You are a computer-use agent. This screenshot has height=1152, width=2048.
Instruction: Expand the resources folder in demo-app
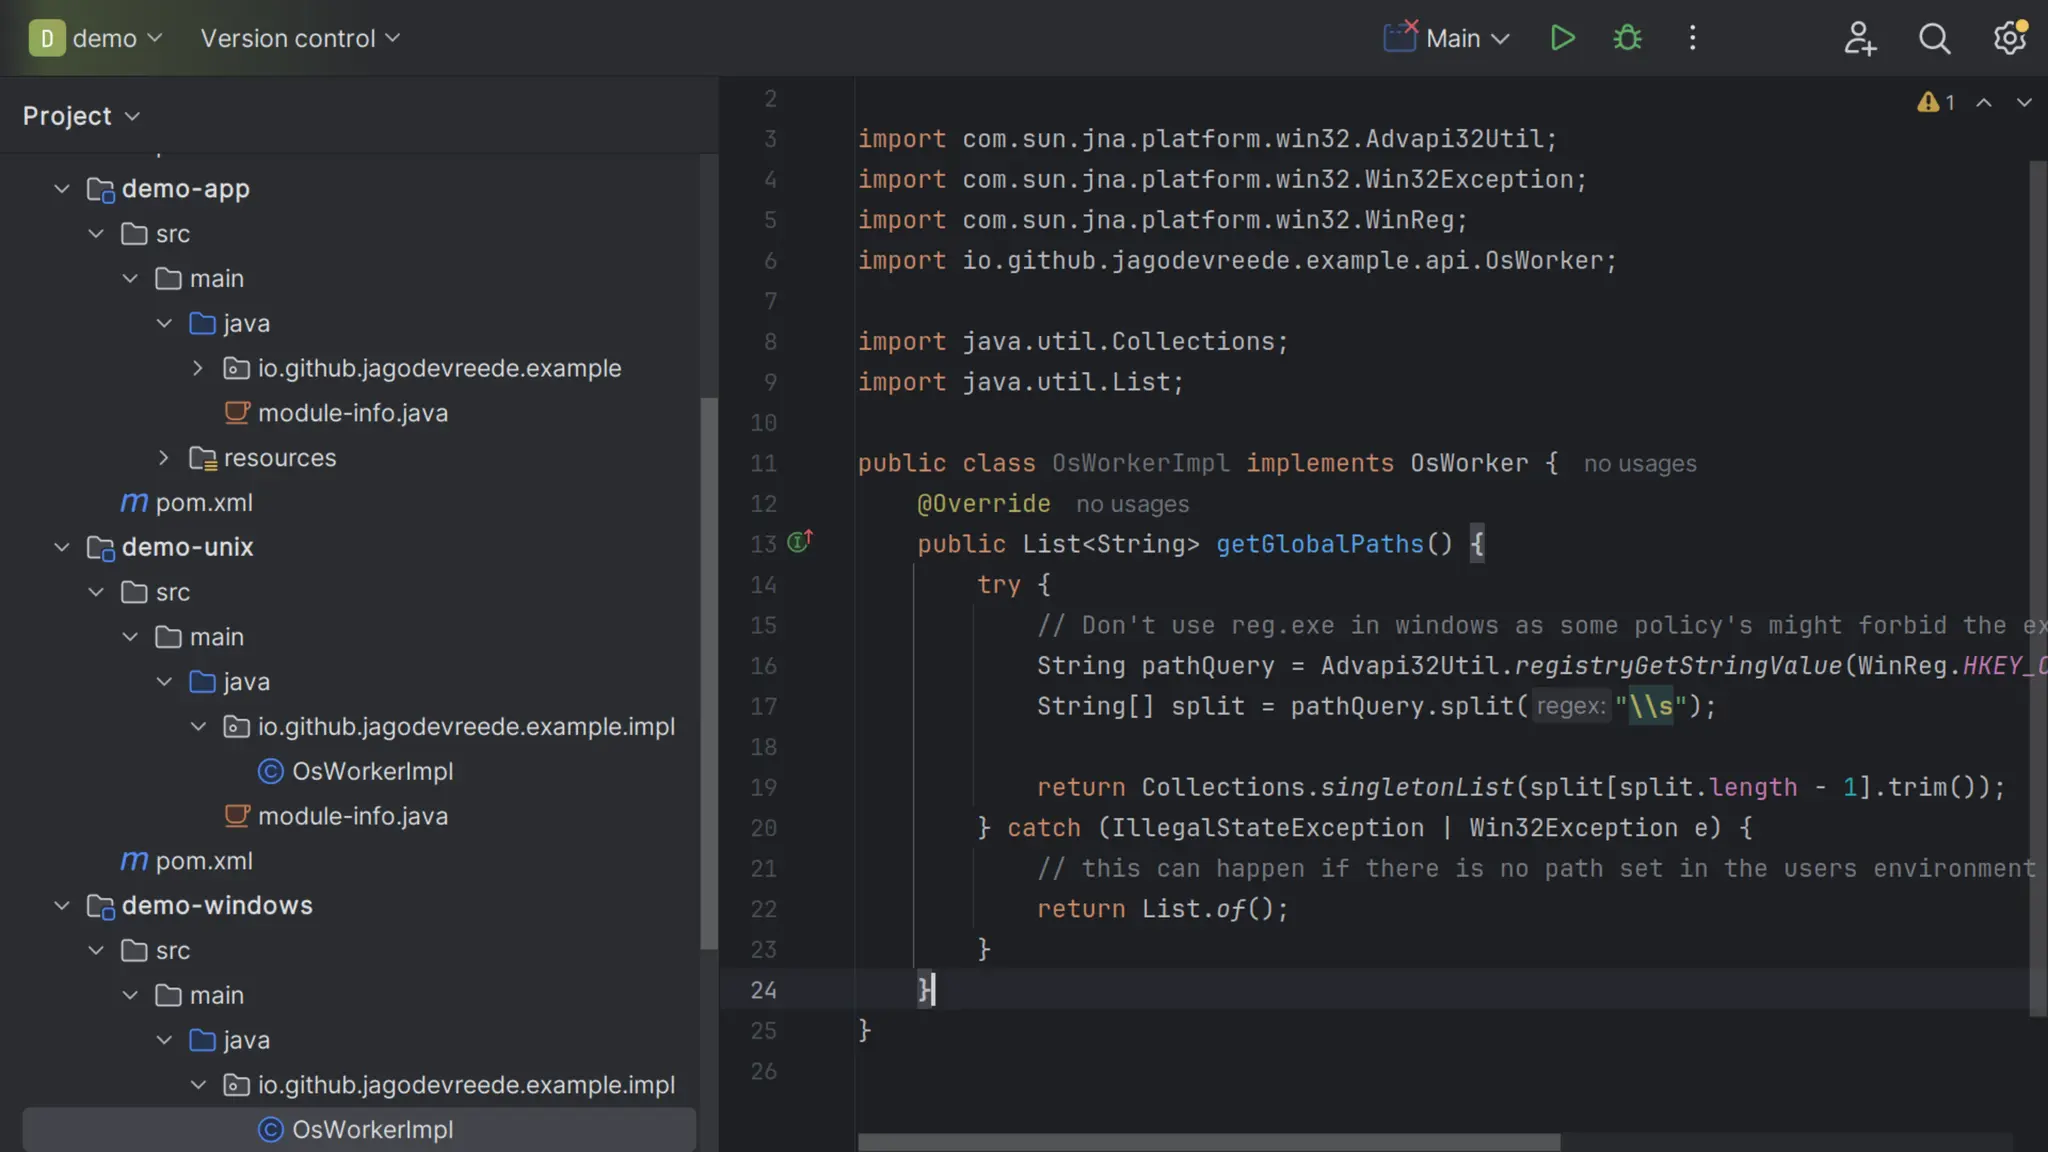(164, 458)
